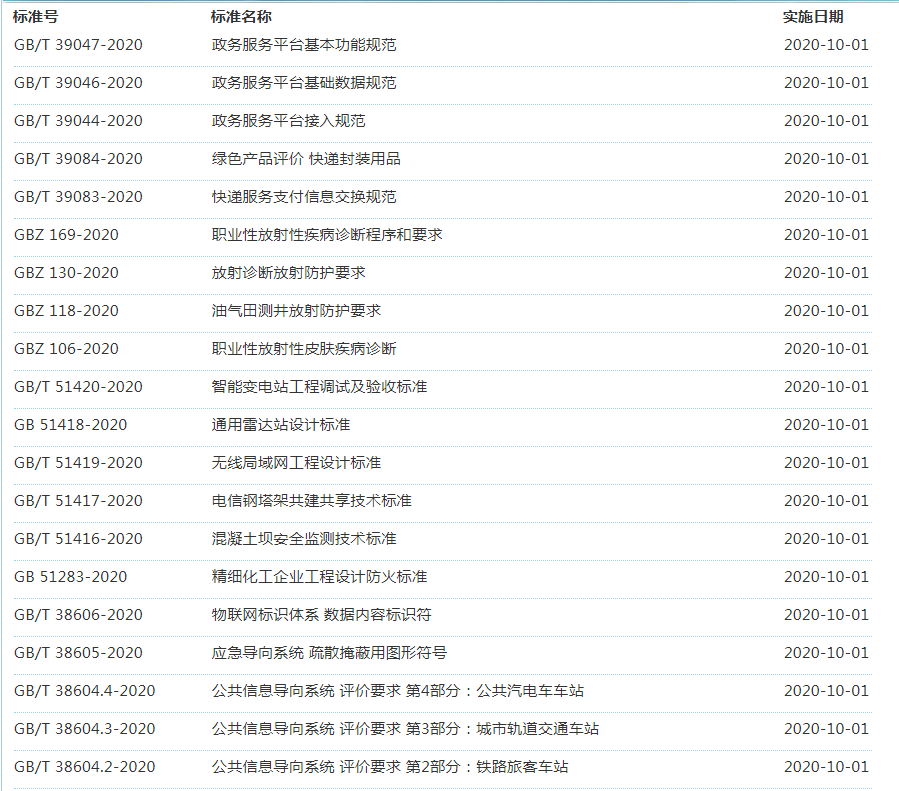View 智能变电站工程调试及验收标准 details
This screenshot has width=899, height=791.
tap(319, 387)
